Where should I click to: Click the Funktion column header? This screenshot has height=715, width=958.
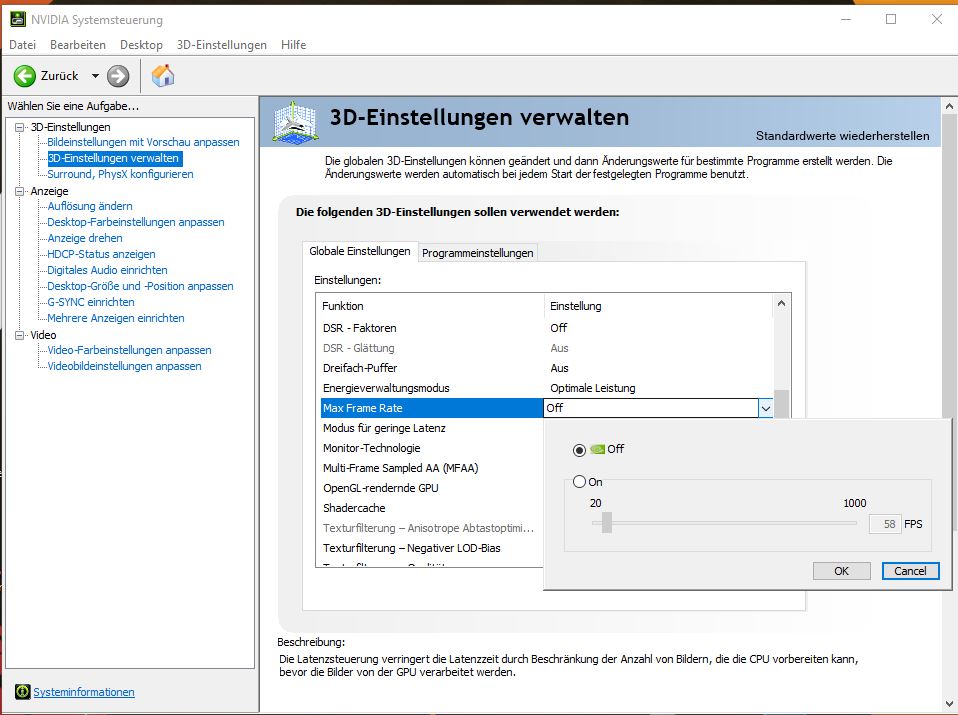431,306
